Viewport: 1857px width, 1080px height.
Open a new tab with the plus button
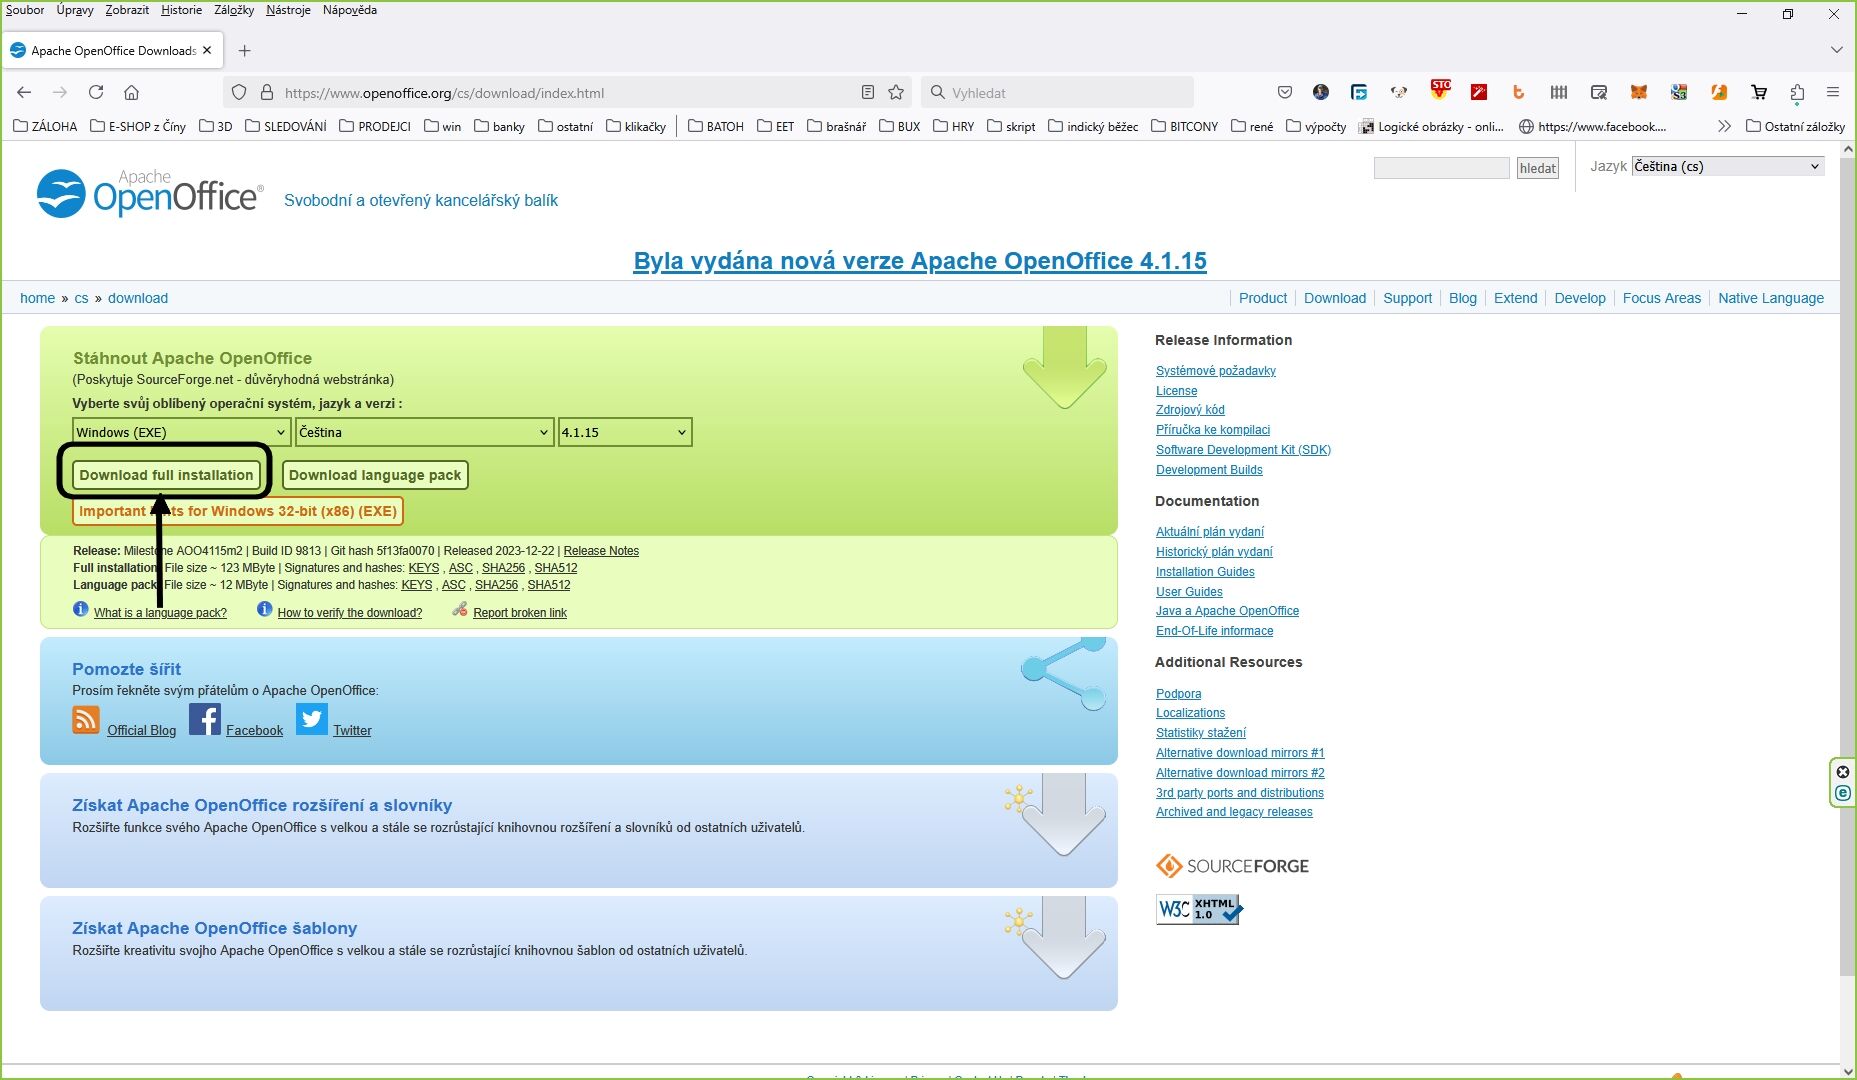point(244,50)
